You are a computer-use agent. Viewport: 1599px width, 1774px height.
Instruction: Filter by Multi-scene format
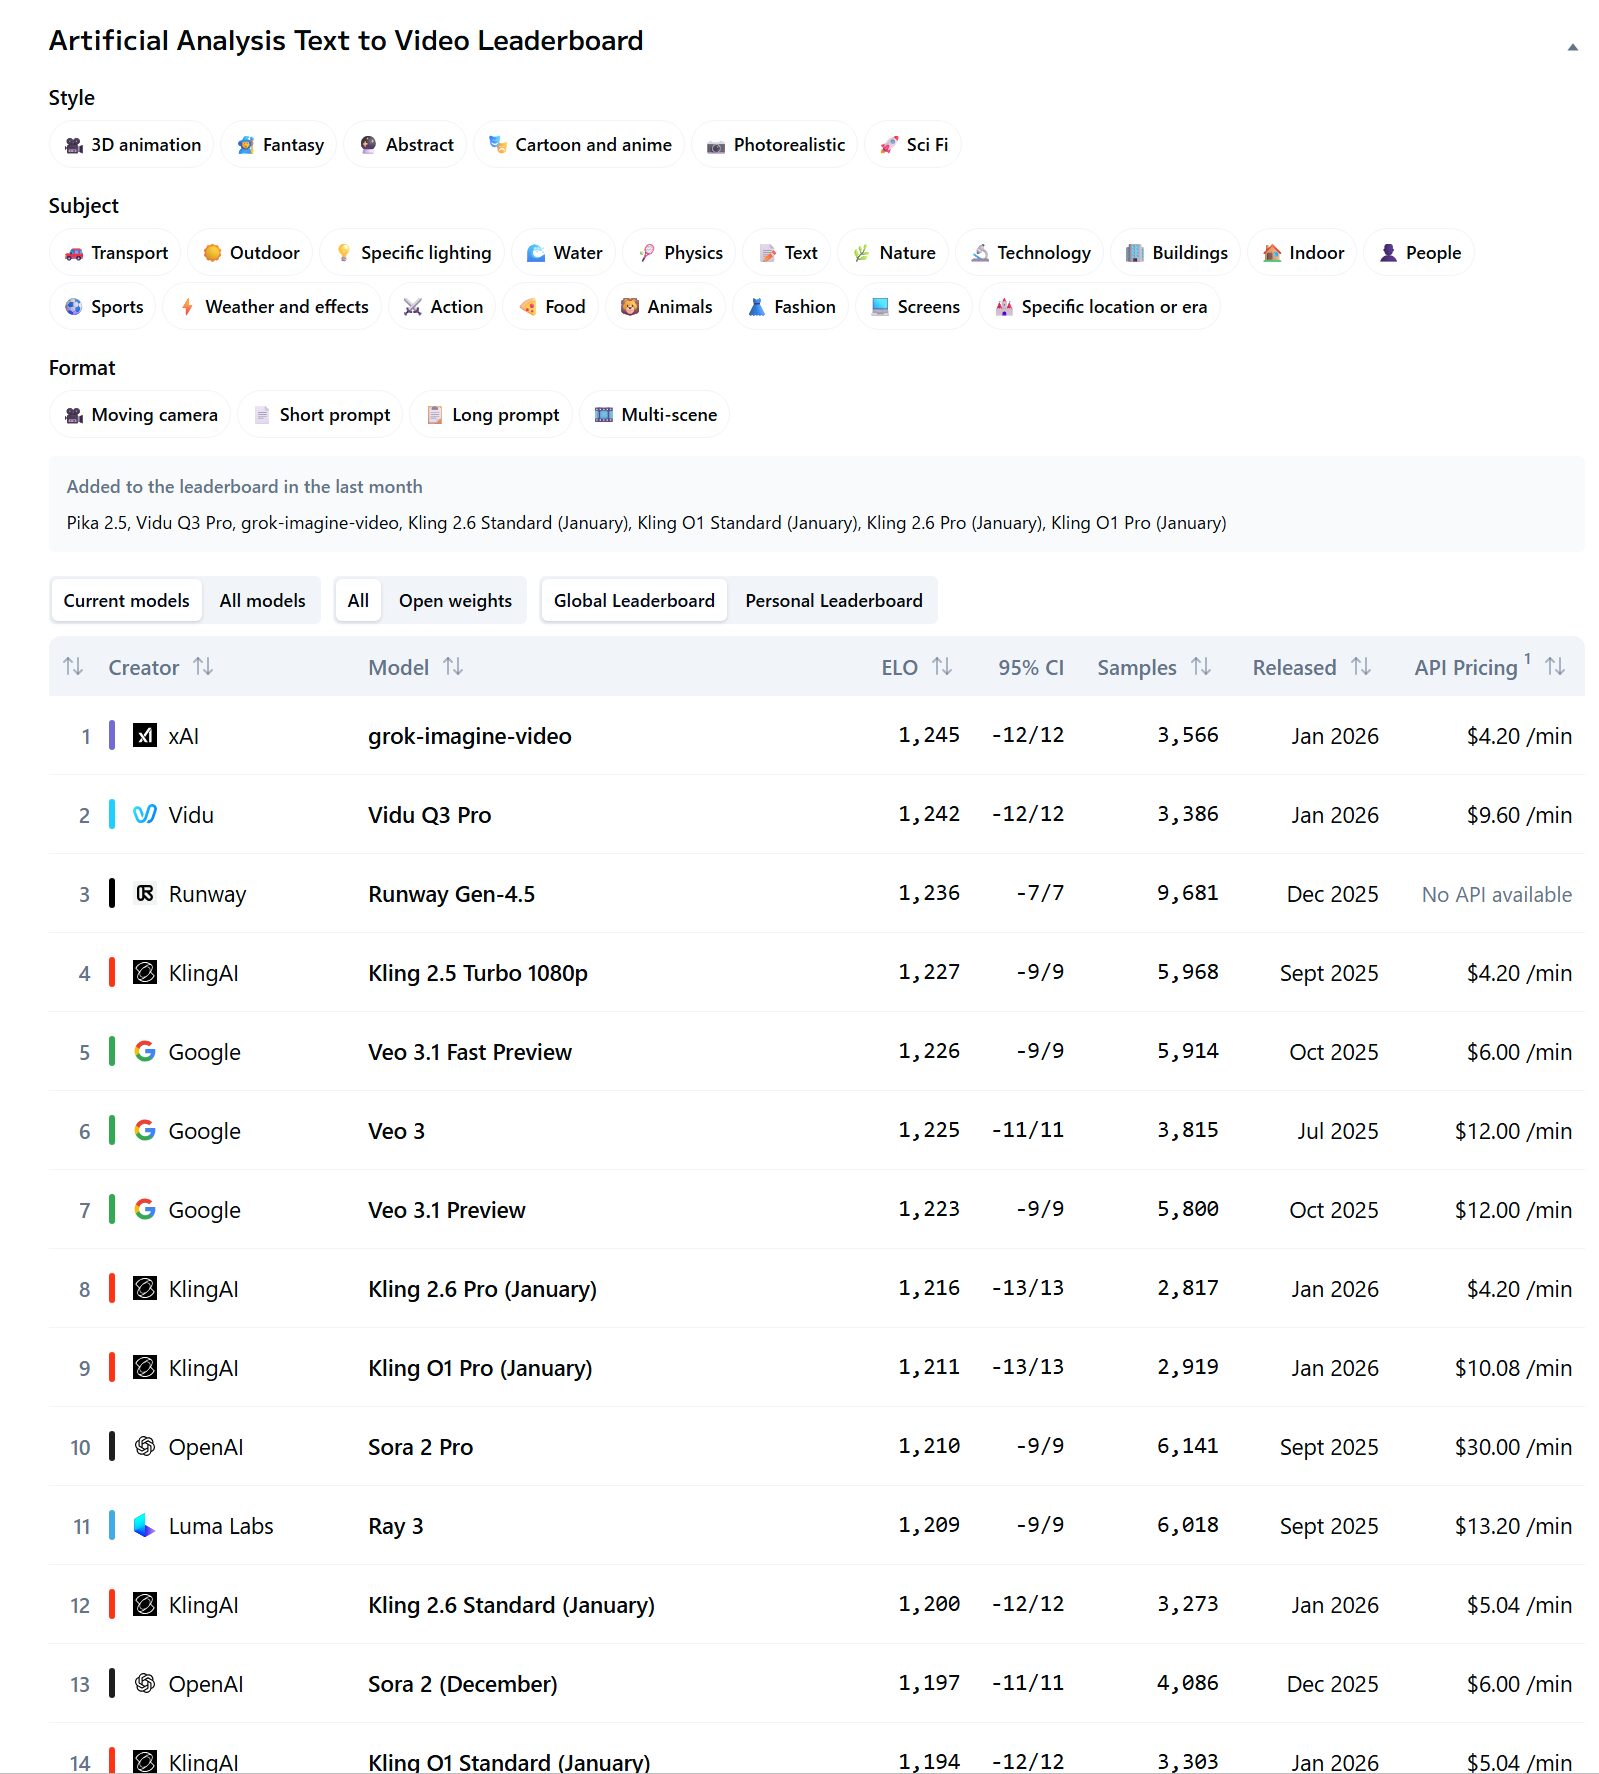point(655,415)
